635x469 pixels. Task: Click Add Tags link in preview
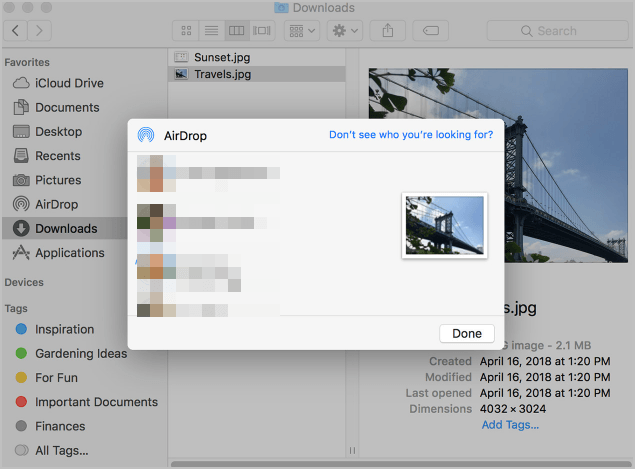tap(510, 425)
